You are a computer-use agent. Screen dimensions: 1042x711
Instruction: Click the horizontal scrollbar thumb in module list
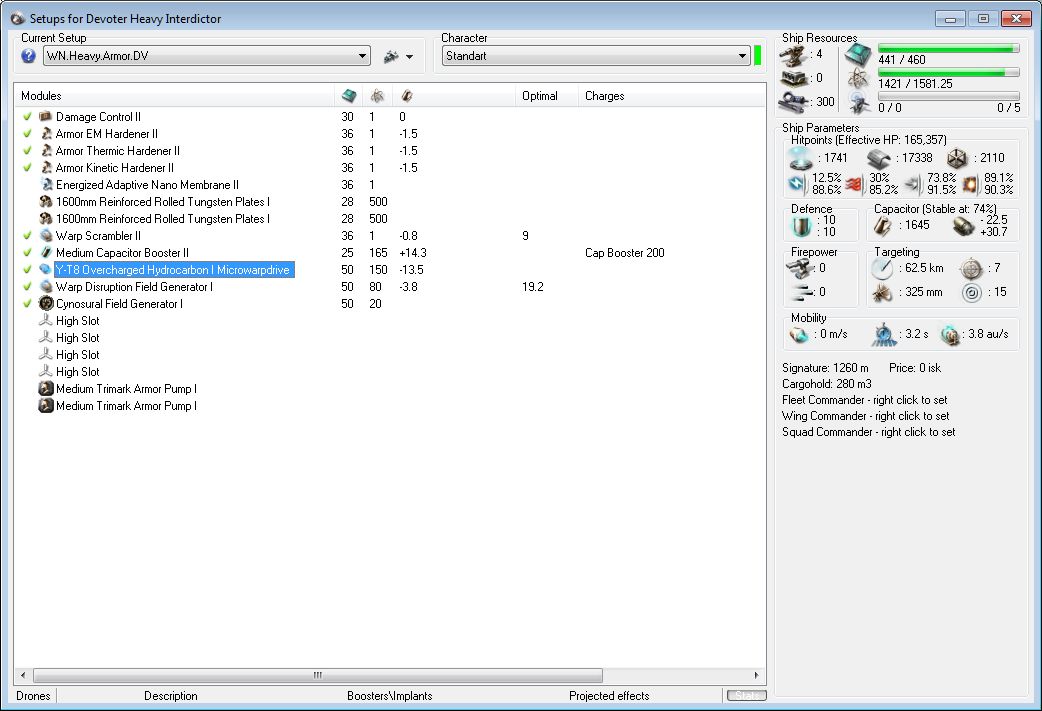click(318, 675)
